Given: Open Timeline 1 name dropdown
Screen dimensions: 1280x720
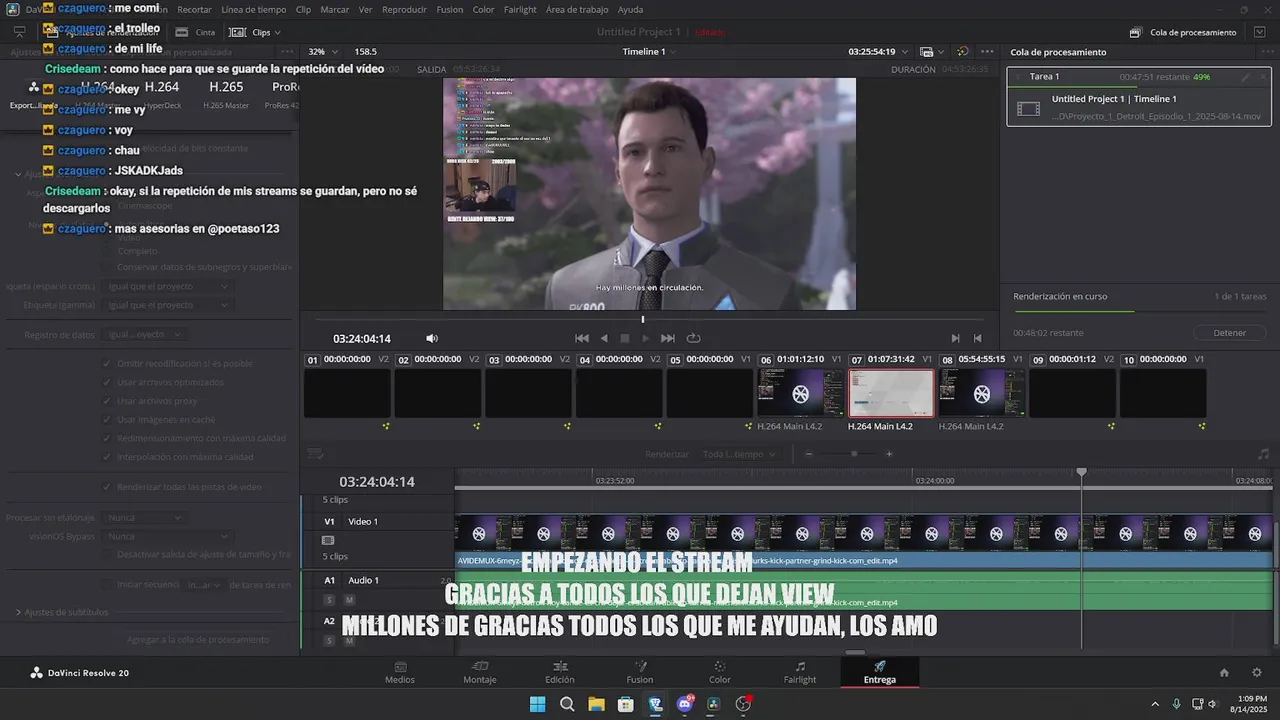Looking at the screenshot, I should coord(650,52).
